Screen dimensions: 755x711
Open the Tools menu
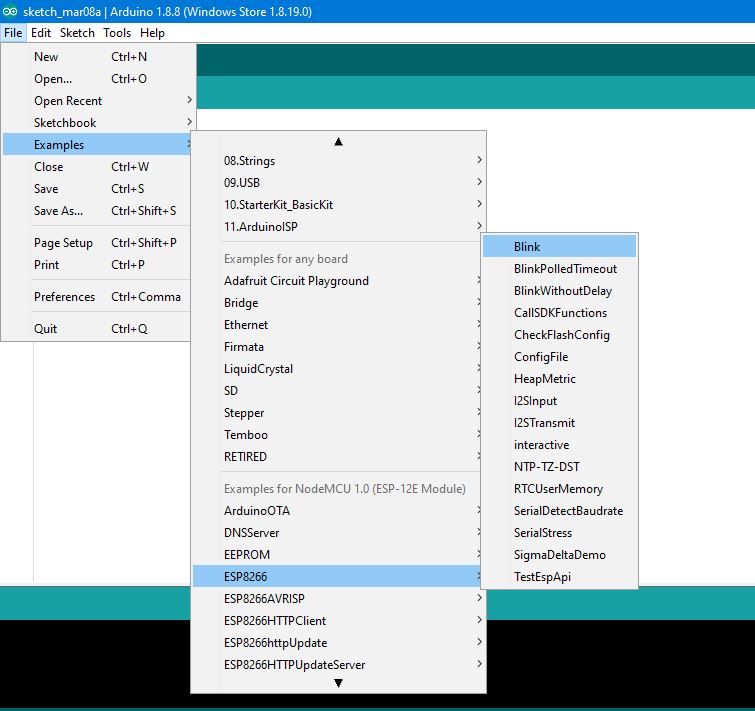coord(117,33)
